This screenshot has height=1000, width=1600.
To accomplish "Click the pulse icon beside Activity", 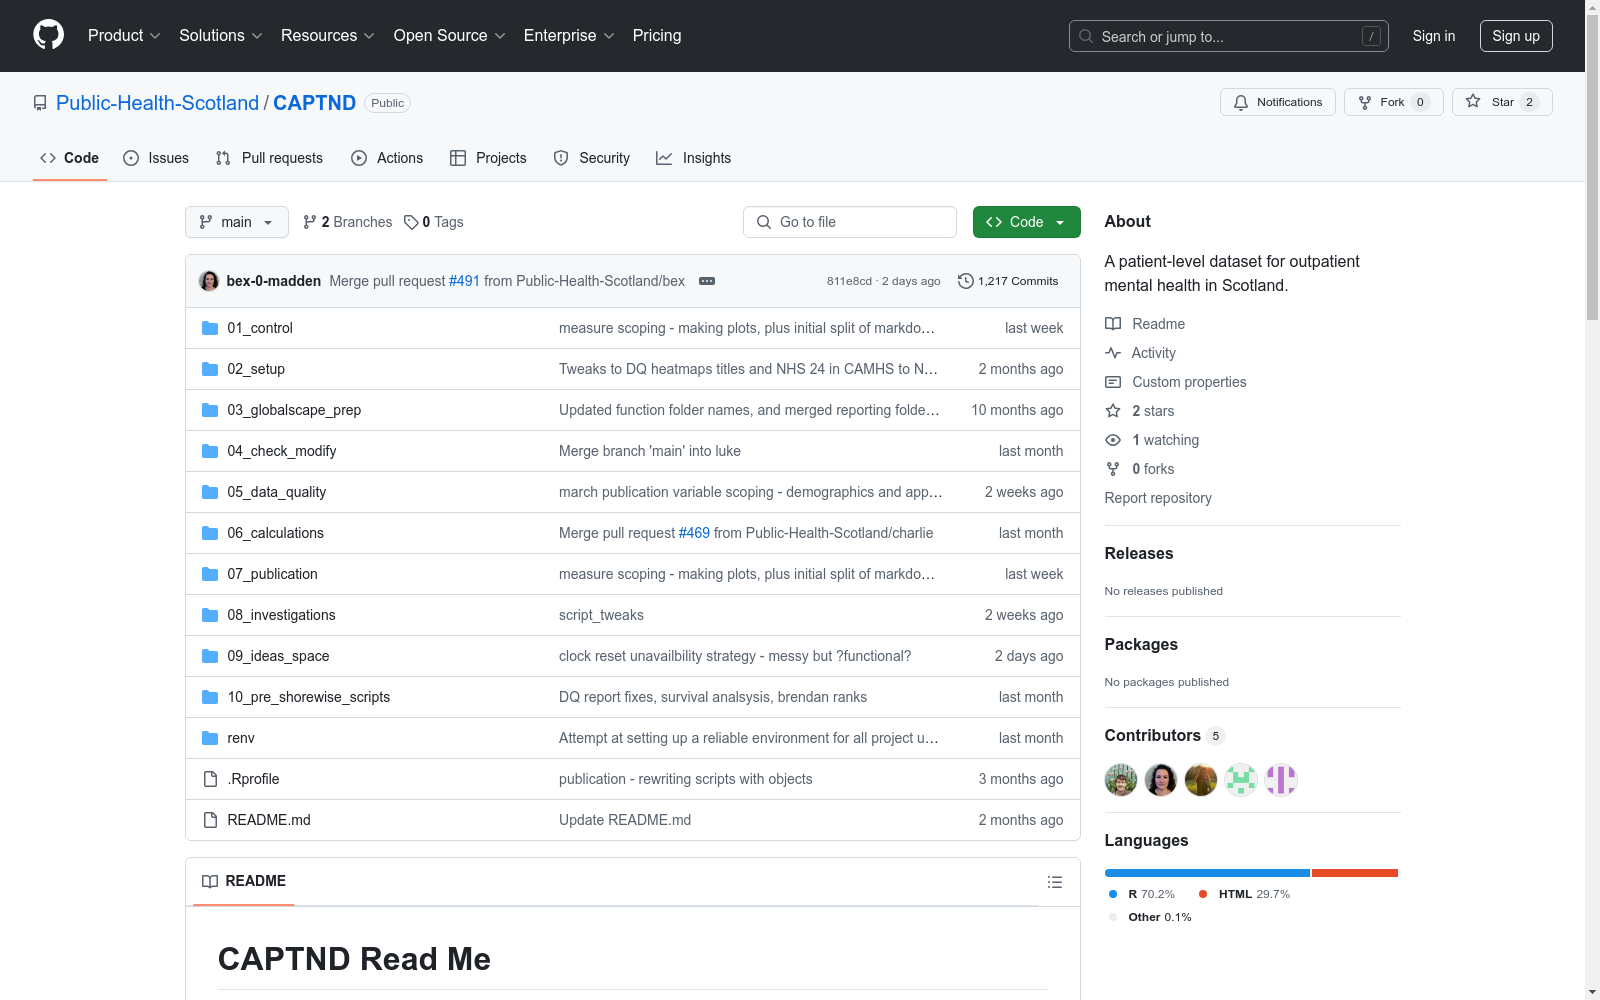I will (1113, 353).
